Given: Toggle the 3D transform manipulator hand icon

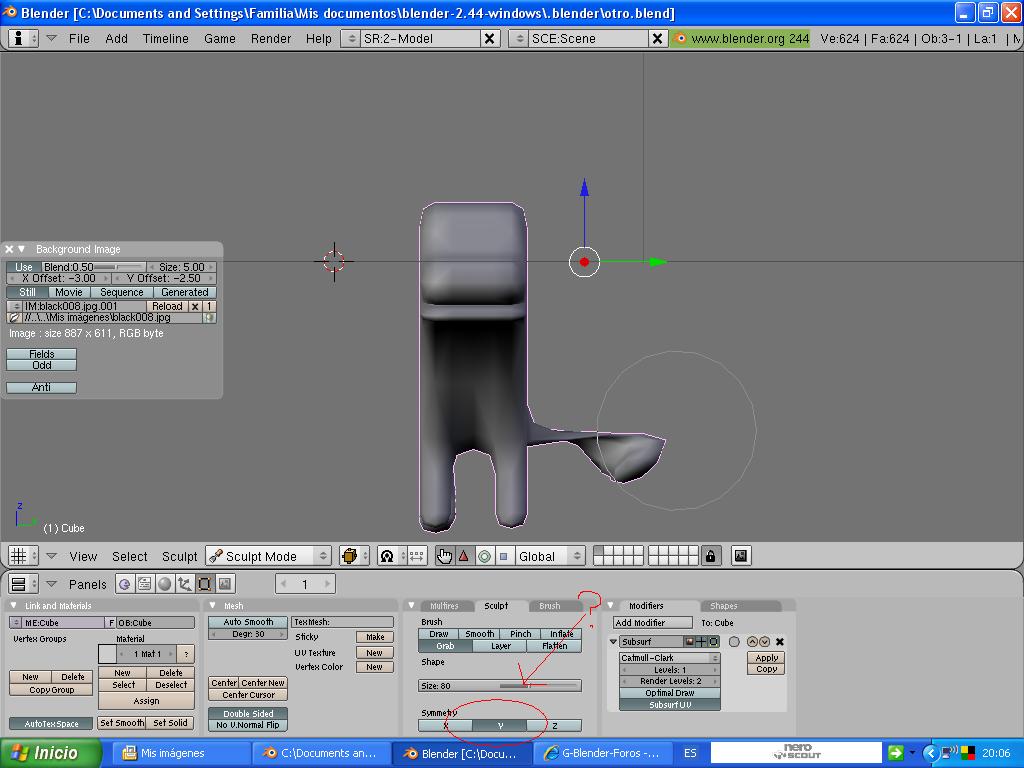Looking at the screenshot, I should pos(444,556).
